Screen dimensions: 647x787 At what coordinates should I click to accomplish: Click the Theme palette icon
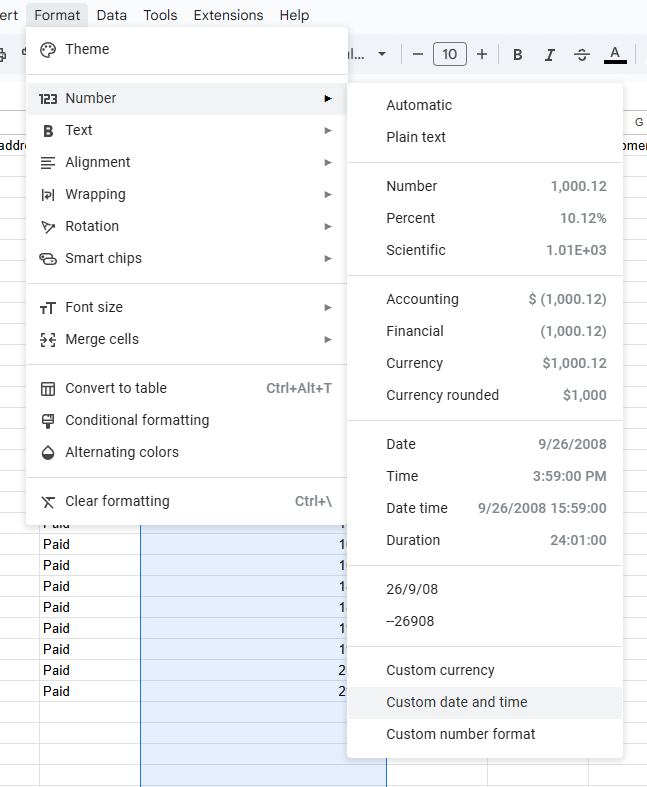pos(48,50)
